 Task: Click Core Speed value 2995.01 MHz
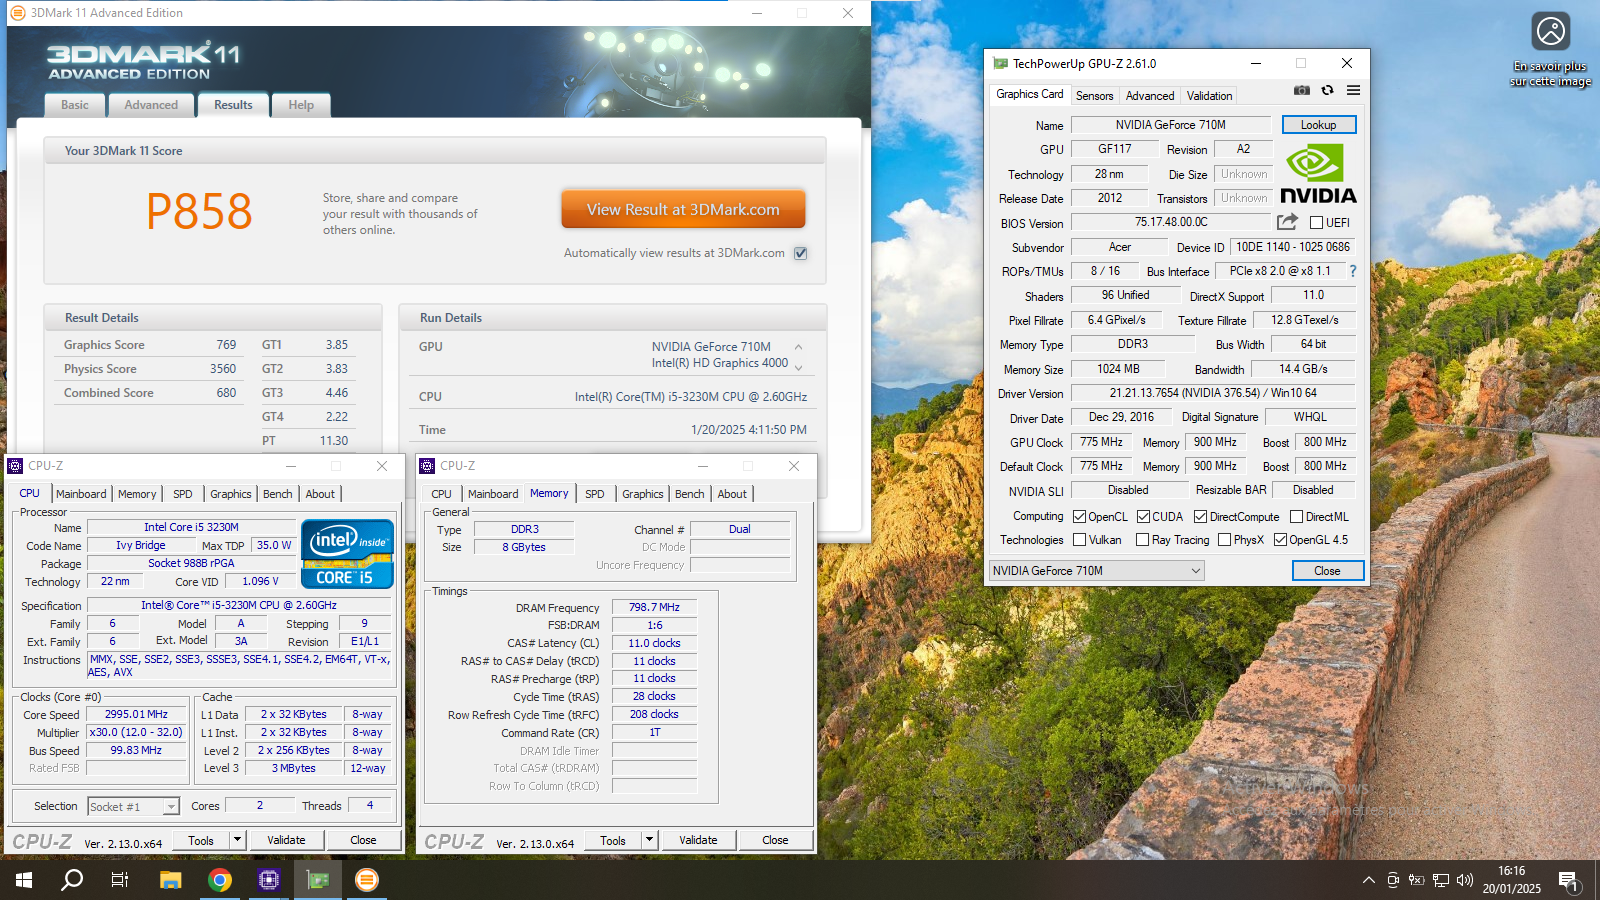coord(136,715)
